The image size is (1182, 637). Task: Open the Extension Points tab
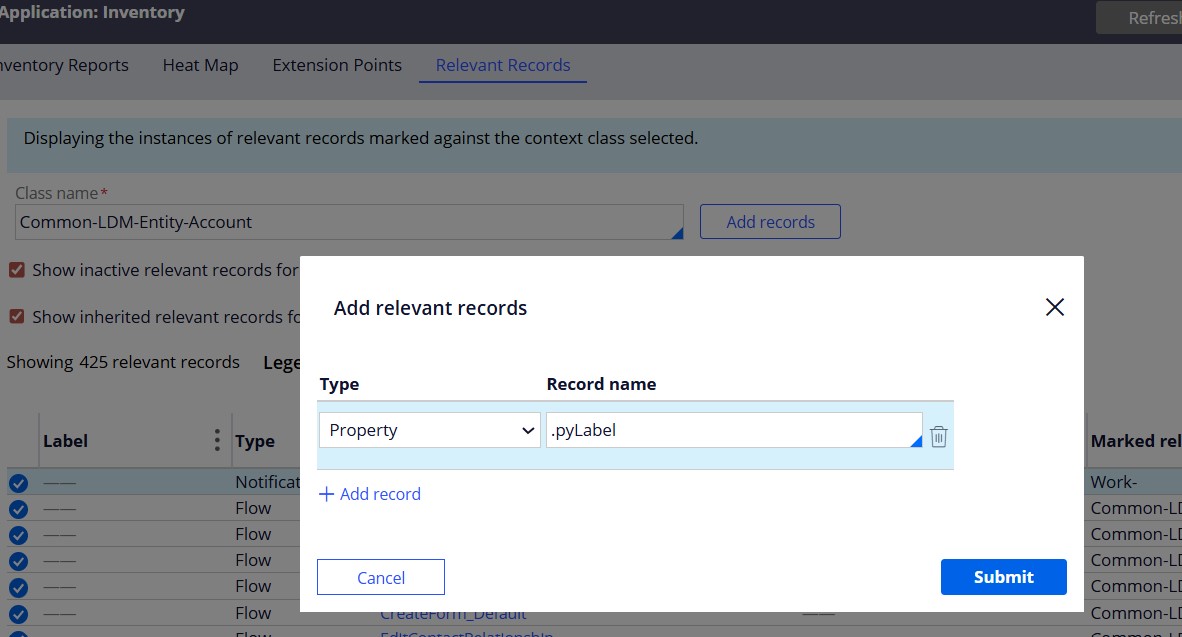point(336,65)
